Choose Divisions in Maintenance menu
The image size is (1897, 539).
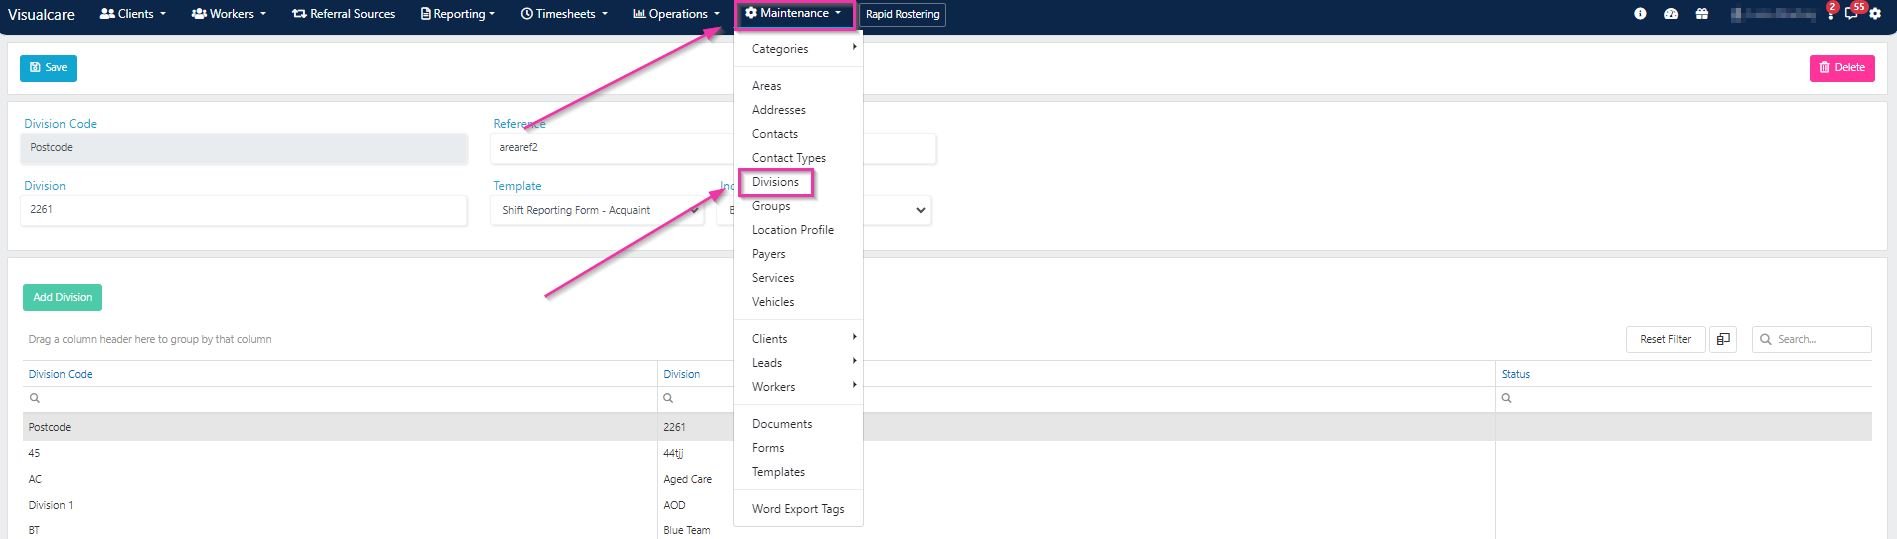pyautogui.click(x=776, y=182)
